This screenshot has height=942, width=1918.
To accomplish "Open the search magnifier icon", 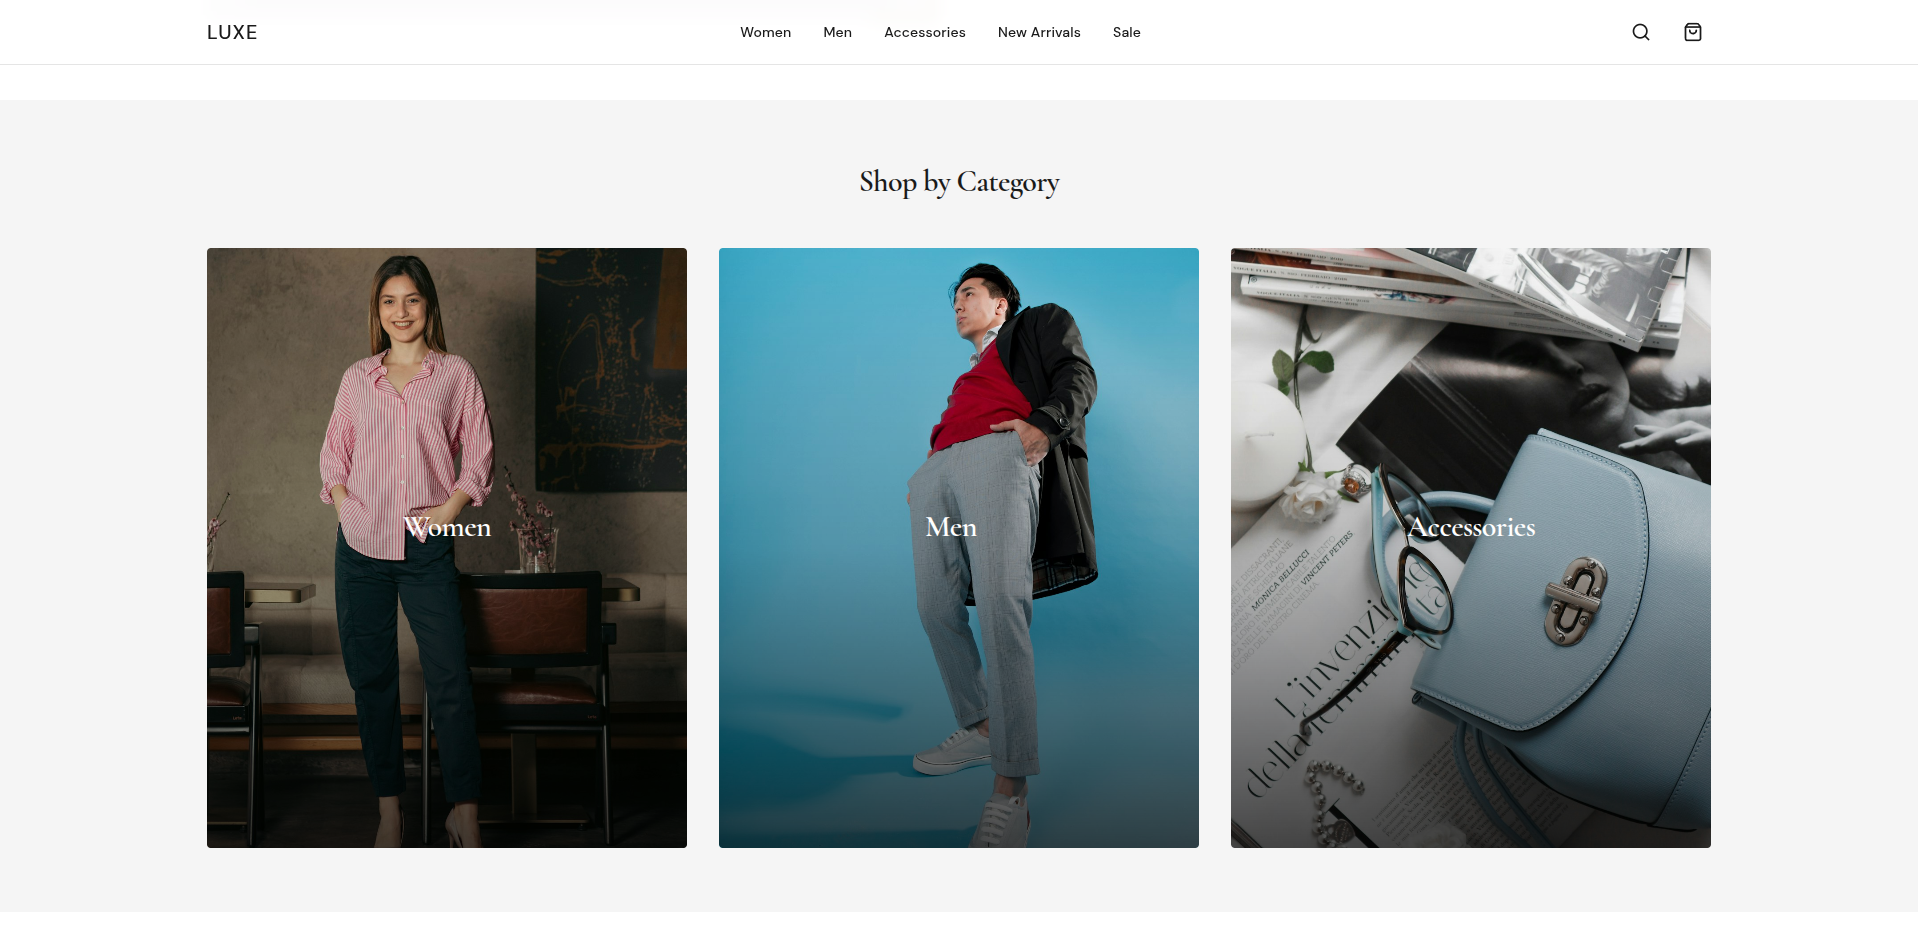I will pyautogui.click(x=1640, y=32).
